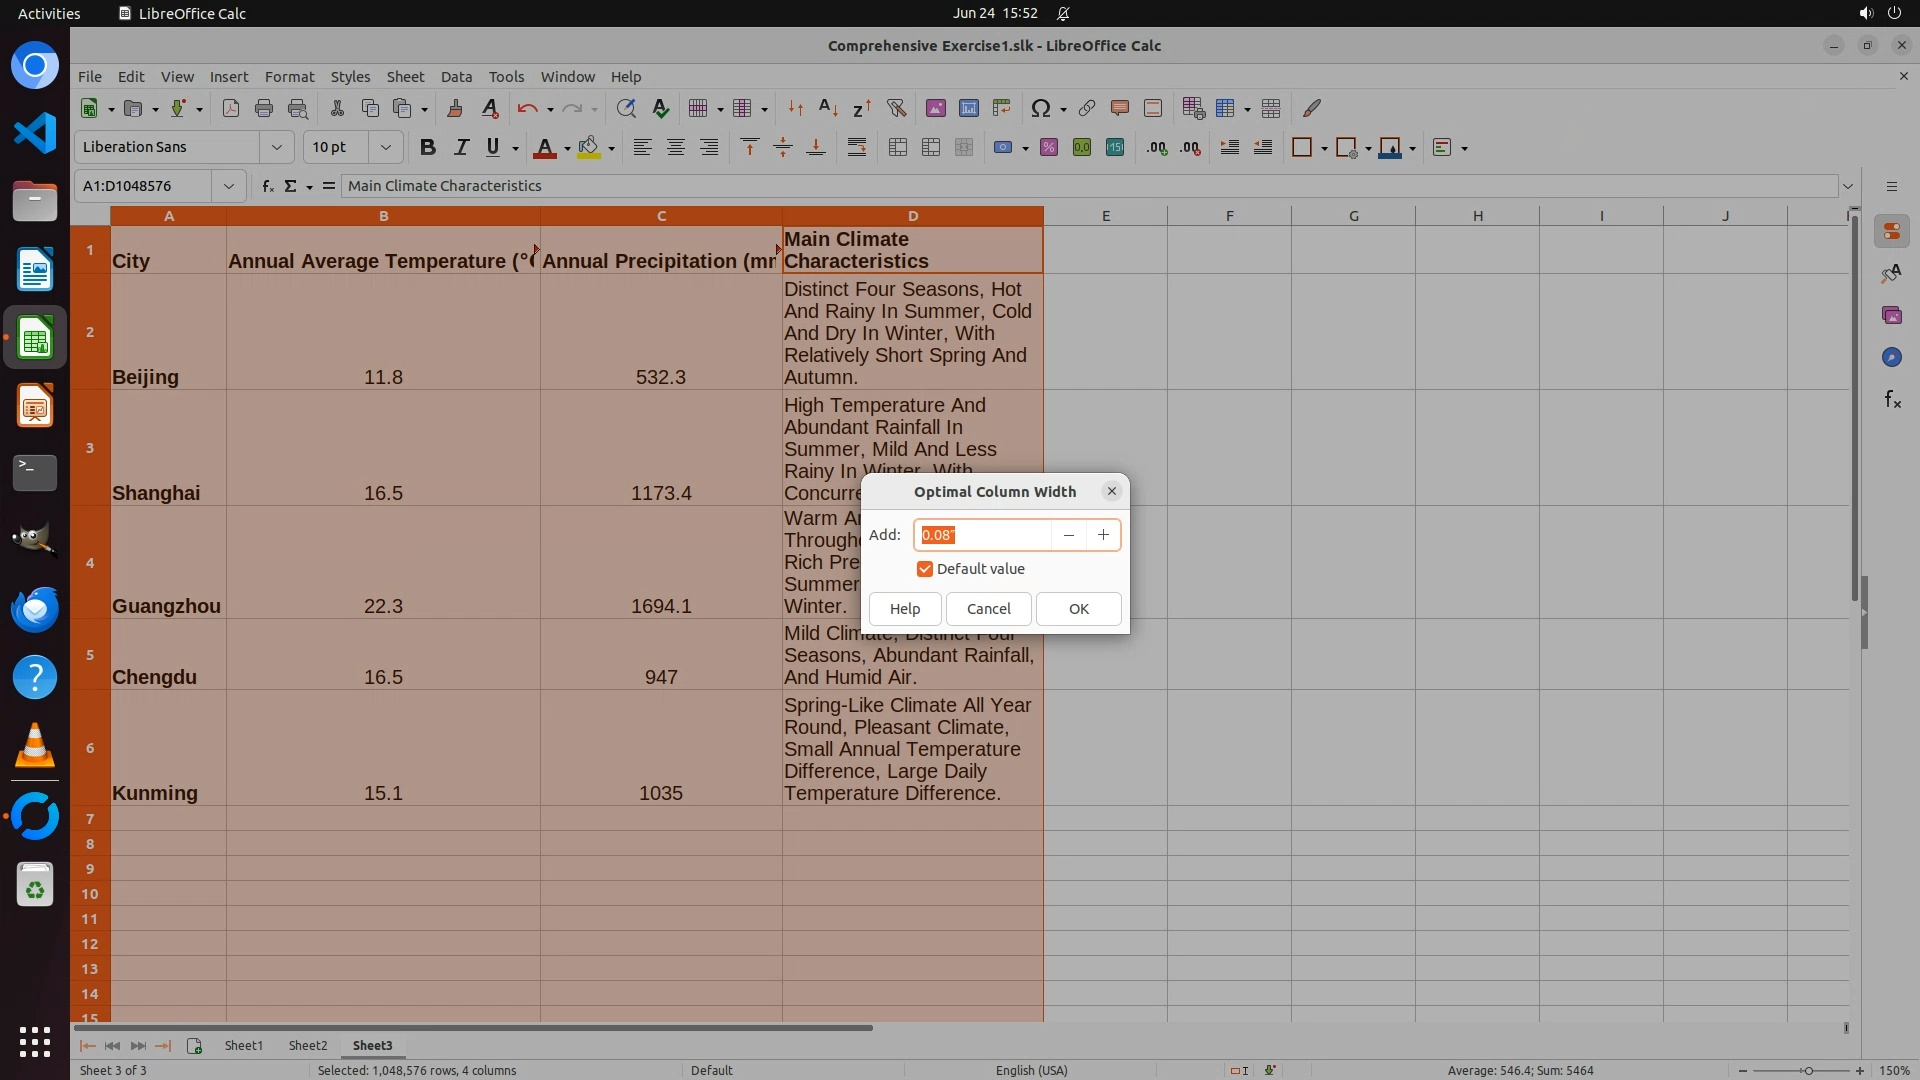Viewport: 1920px width, 1080px height.
Task: Click the AutoFilter funnel icon
Action: (x=896, y=108)
